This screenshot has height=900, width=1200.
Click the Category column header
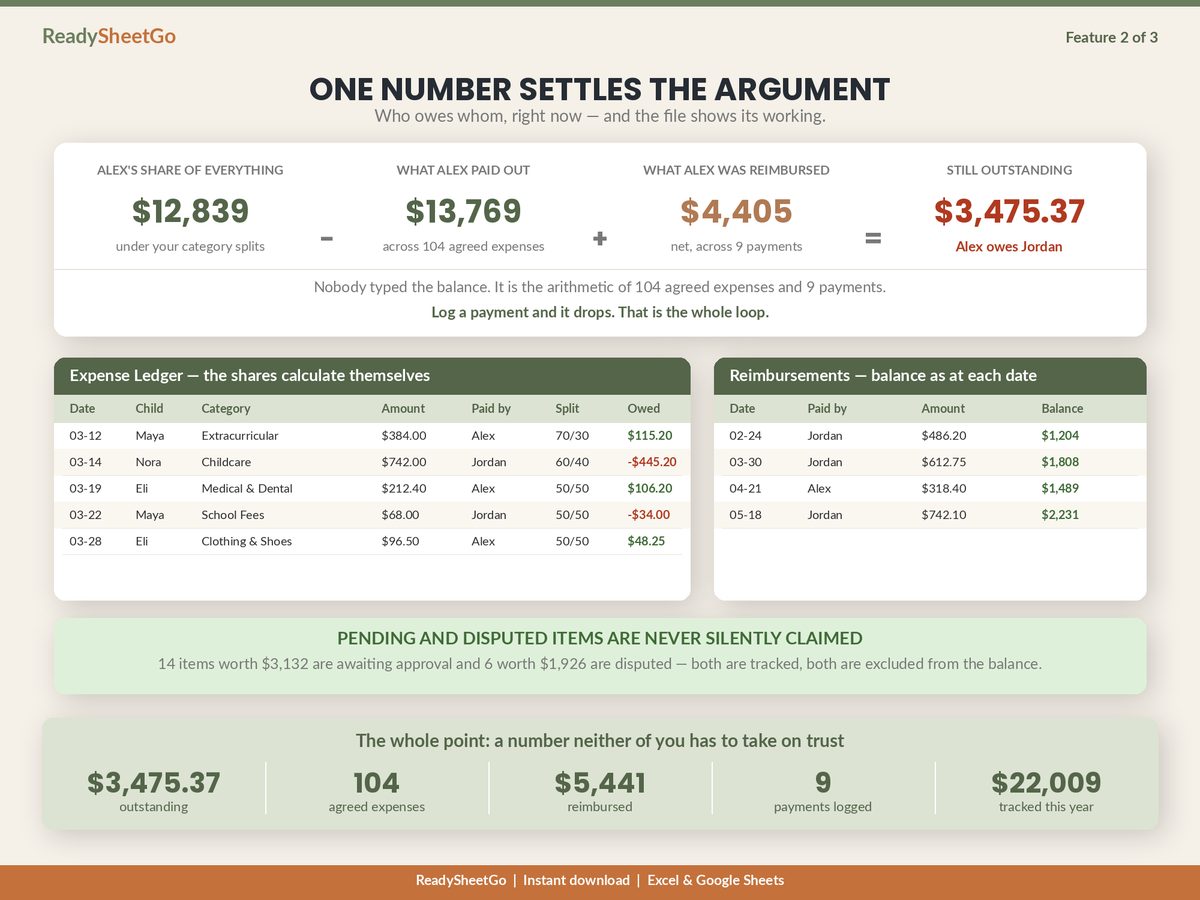click(226, 408)
